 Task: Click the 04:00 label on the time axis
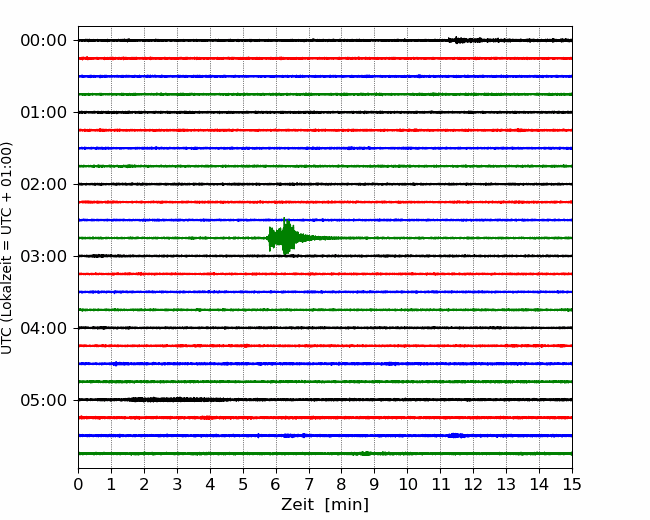(x=43, y=328)
